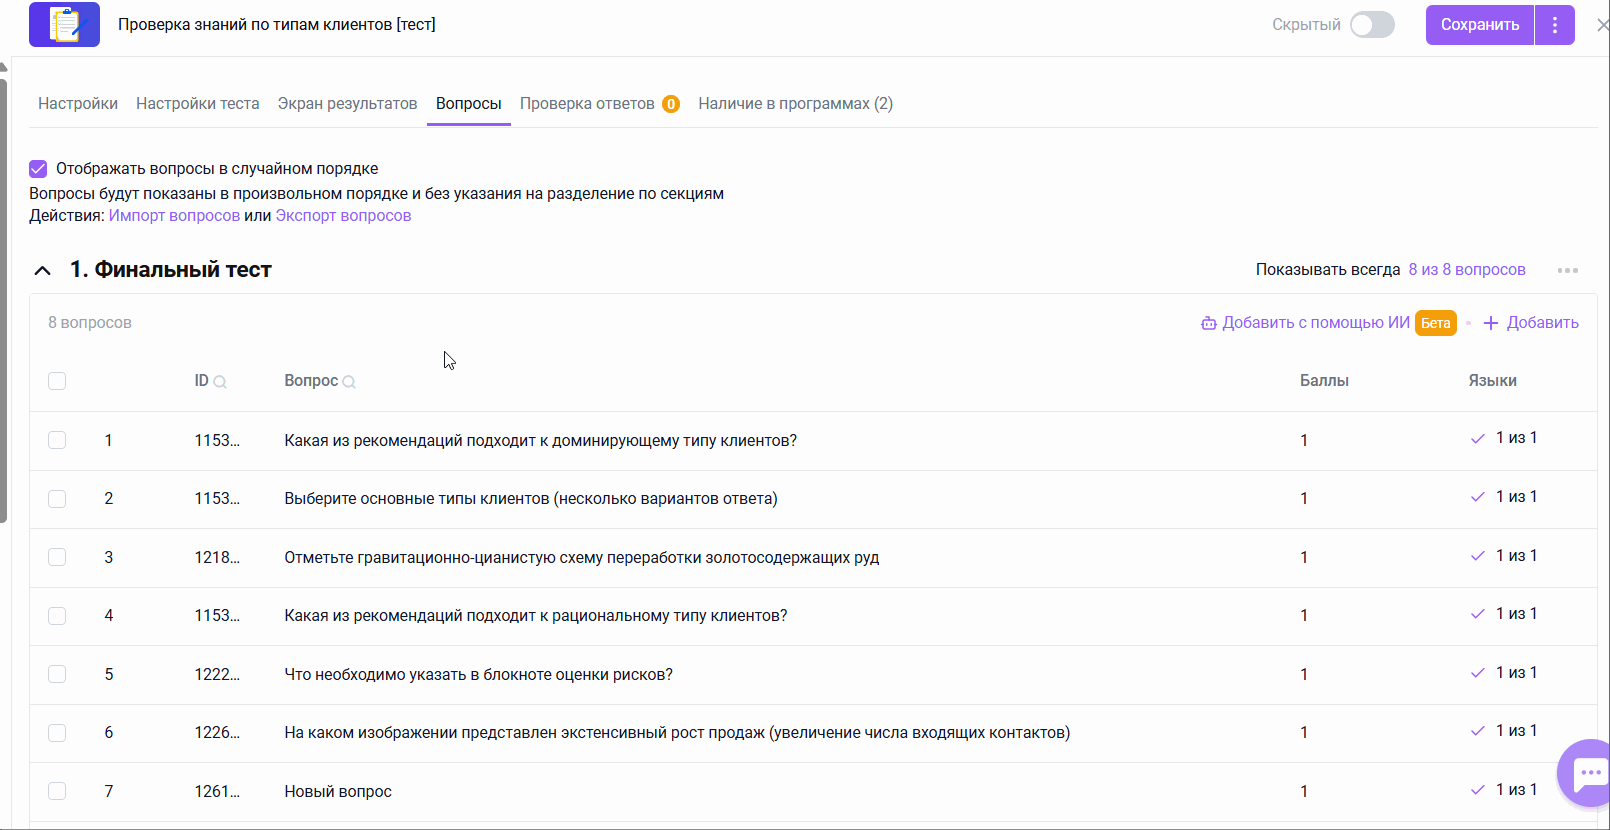Close the test editor with the X
1610x830 pixels.
tap(1602, 25)
